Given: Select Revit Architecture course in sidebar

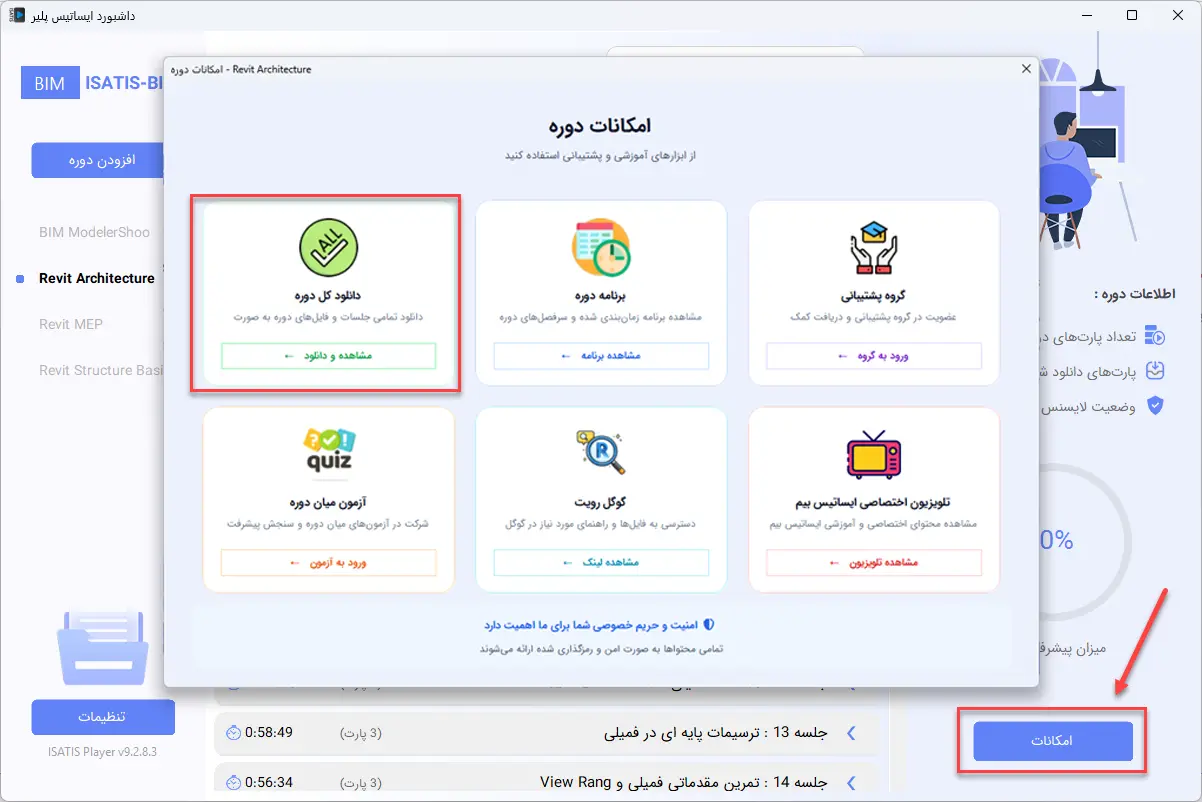Looking at the screenshot, I should 96,278.
